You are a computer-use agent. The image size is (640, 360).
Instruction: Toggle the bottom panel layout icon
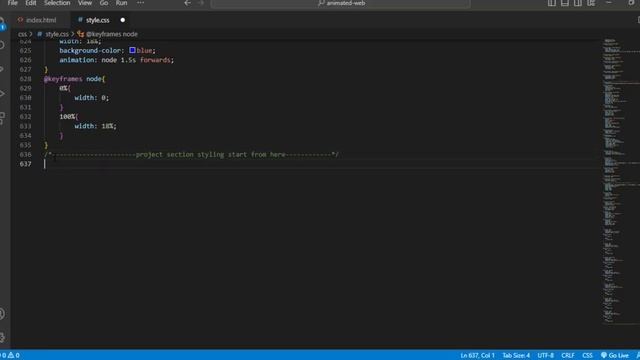(x=565, y=3)
